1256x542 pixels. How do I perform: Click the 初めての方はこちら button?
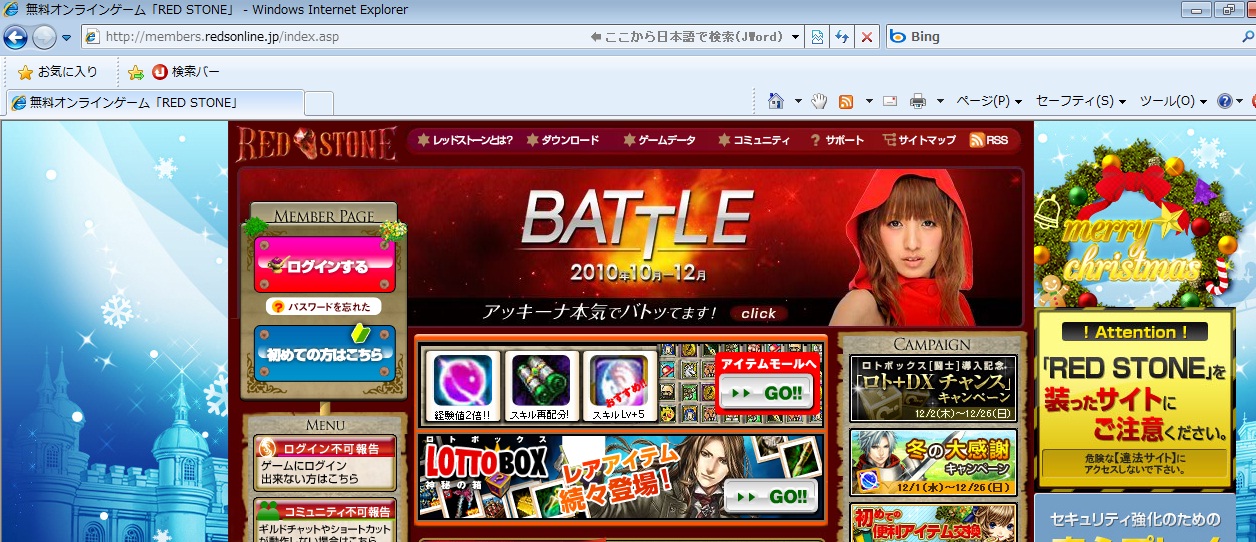point(325,352)
